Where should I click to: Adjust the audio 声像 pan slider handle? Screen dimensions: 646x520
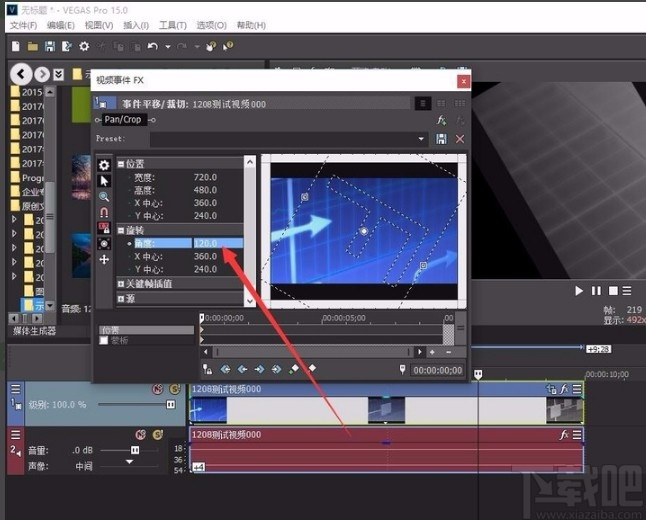pos(129,462)
